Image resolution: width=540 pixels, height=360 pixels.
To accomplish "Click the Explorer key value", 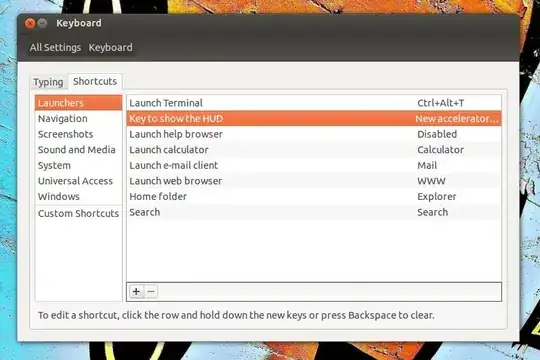I will [x=437, y=197].
